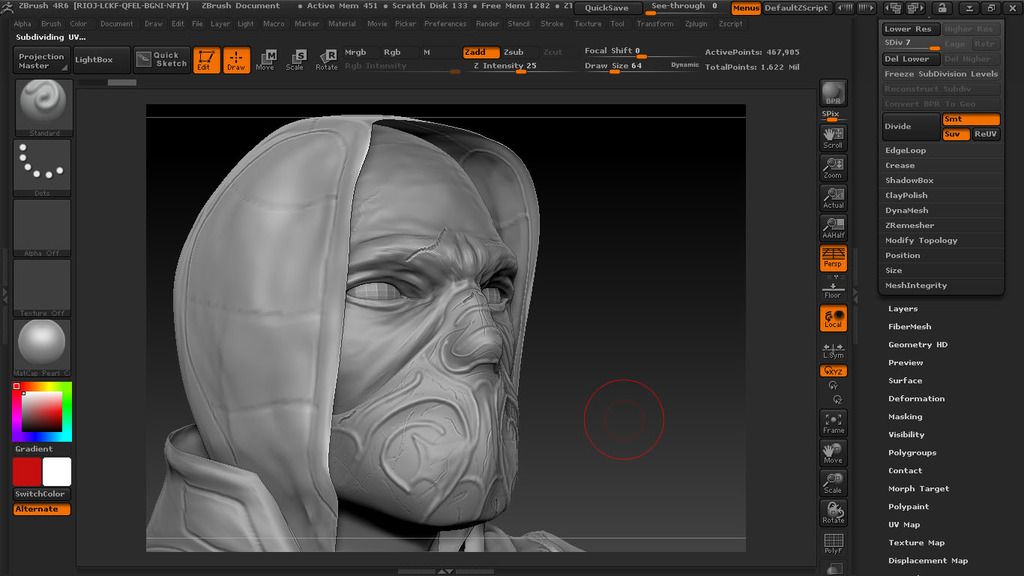This screenshot has height=576, width=1024.
Task: Click the AAHalf view icon
Action: pos(833,228)
